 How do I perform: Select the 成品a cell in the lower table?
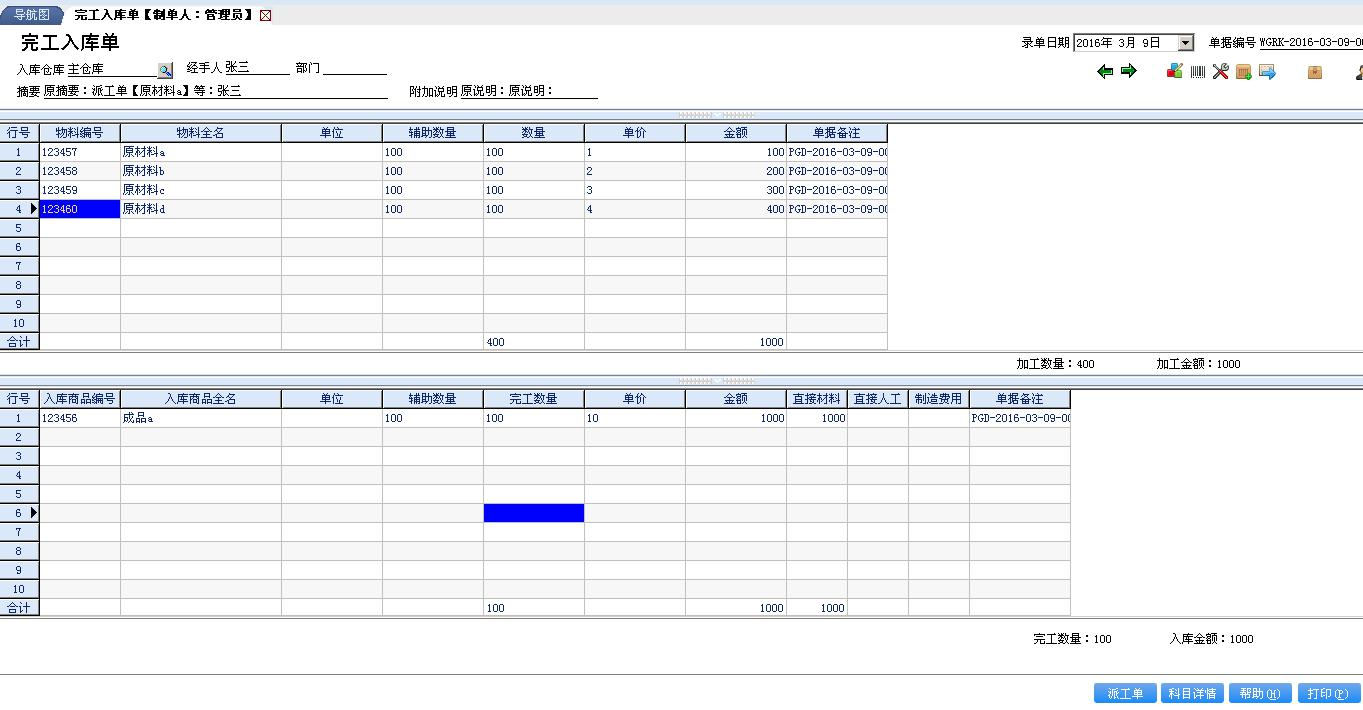click(x=200, y=418)
